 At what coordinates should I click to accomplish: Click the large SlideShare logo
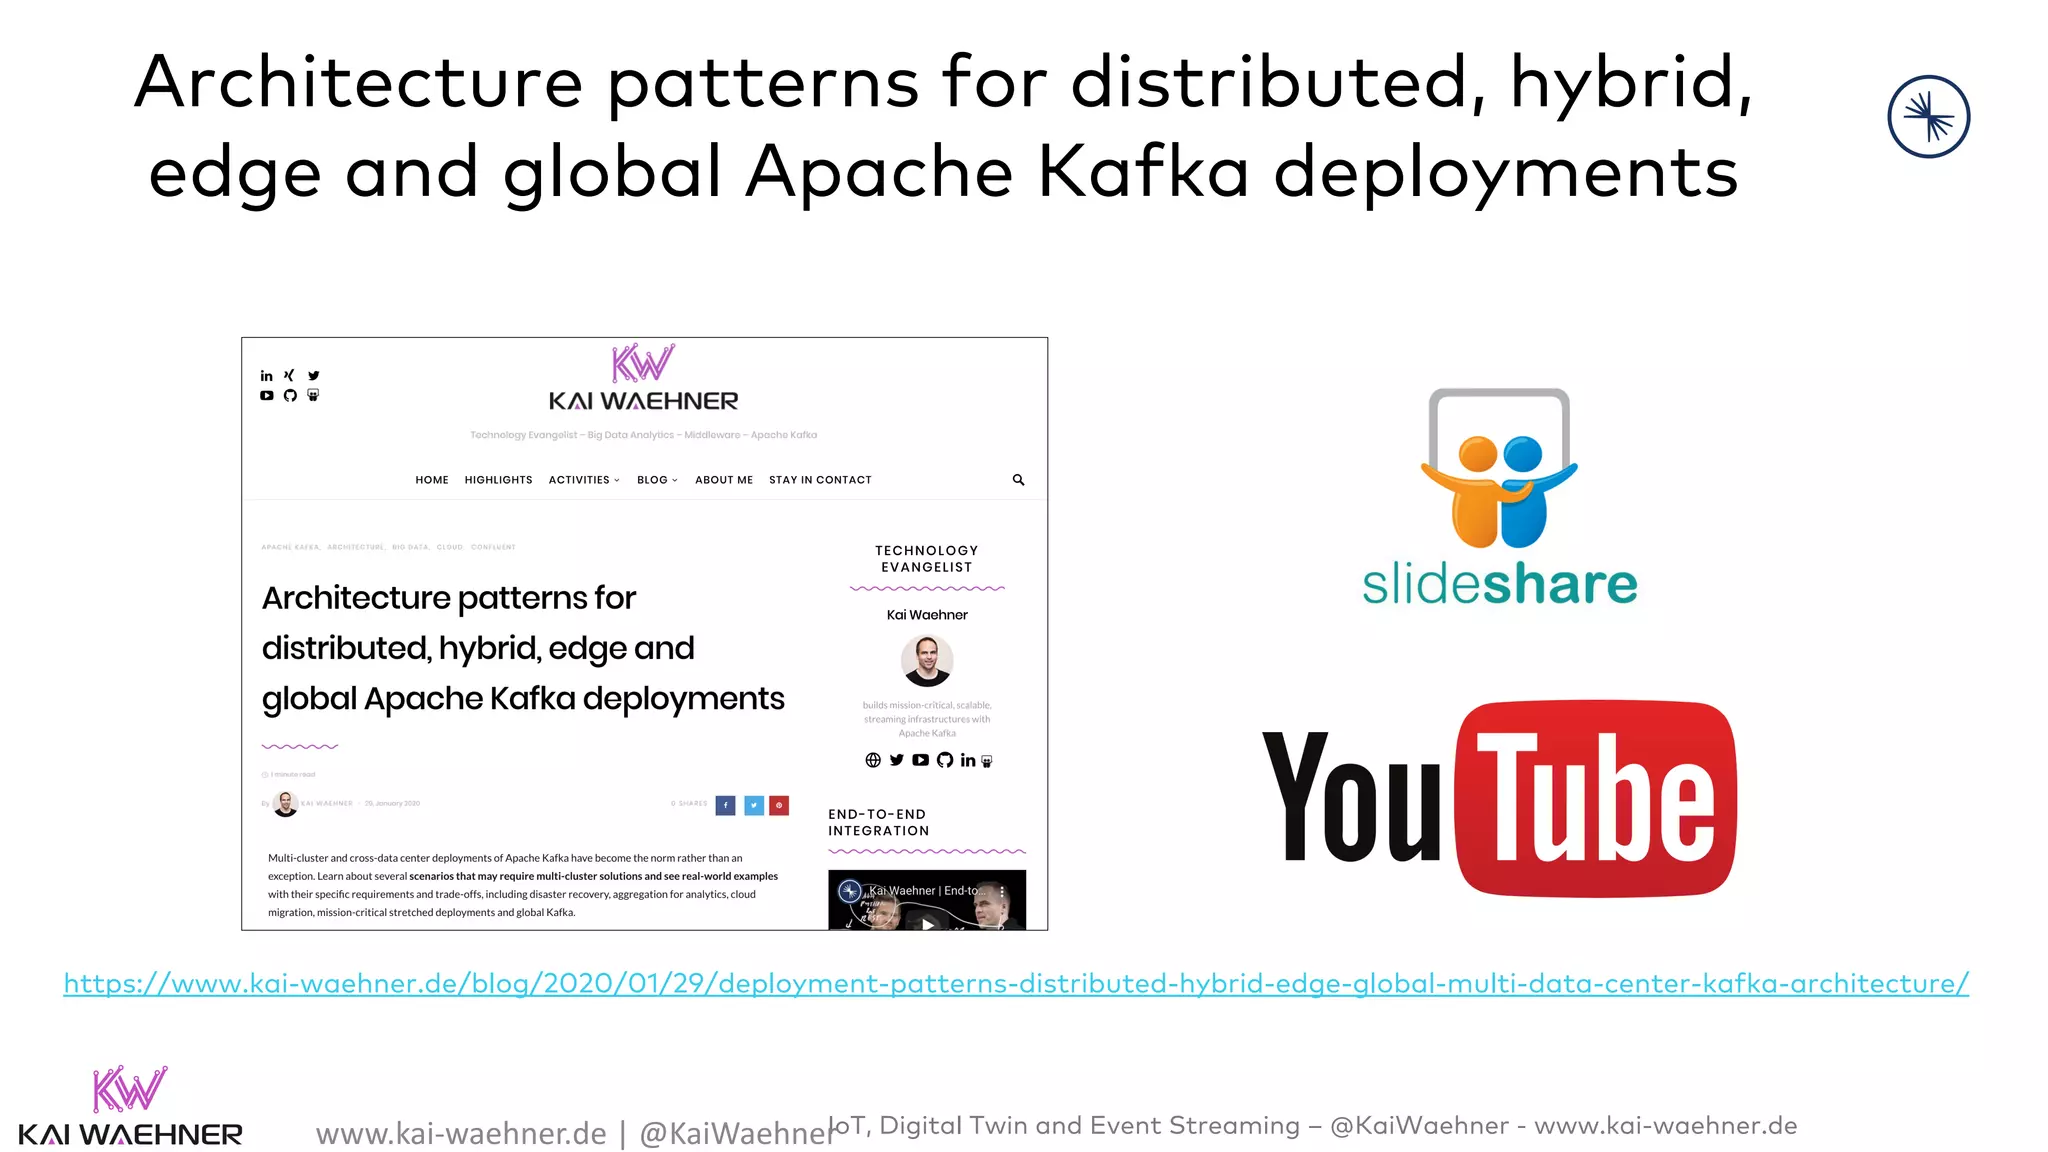(1499, 497)
